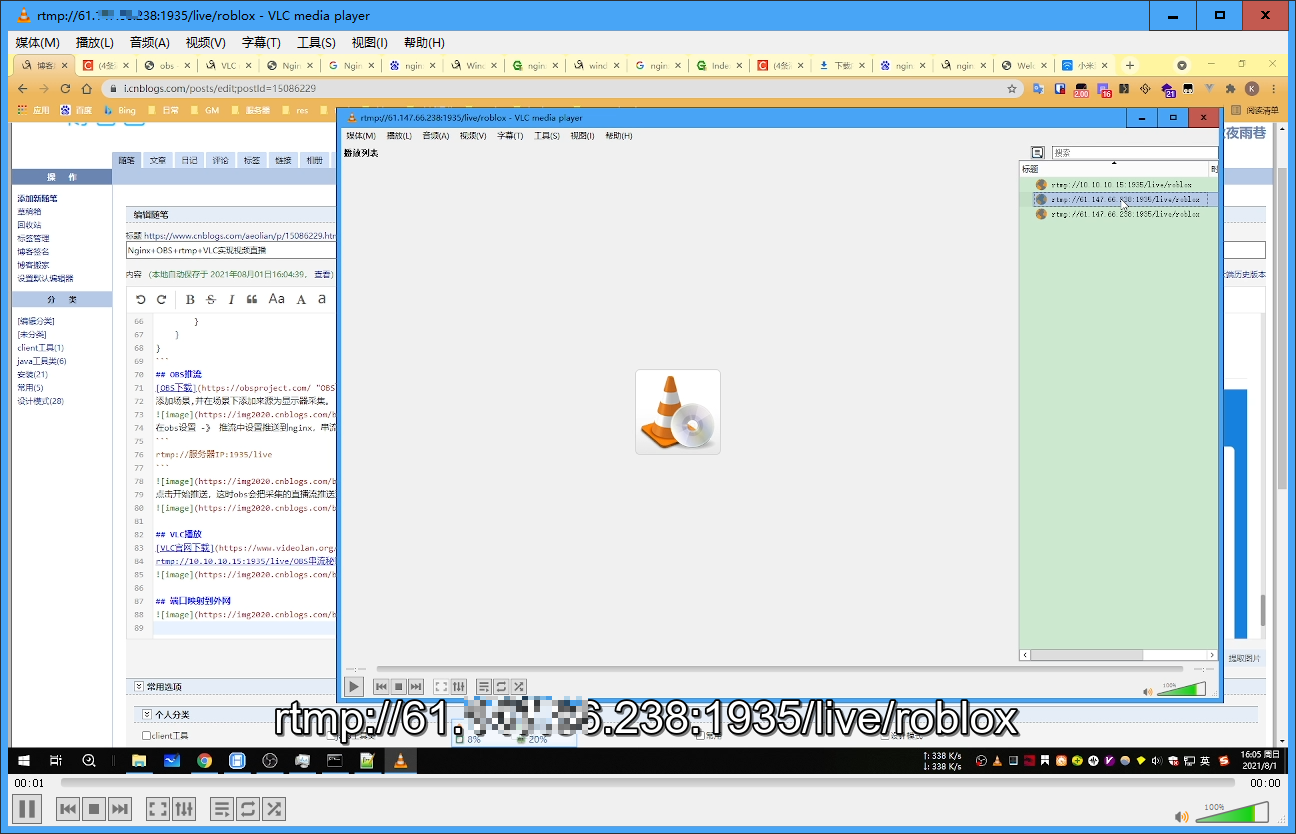Click shuffle icon in the inner VLC window

tap(518, 687)
